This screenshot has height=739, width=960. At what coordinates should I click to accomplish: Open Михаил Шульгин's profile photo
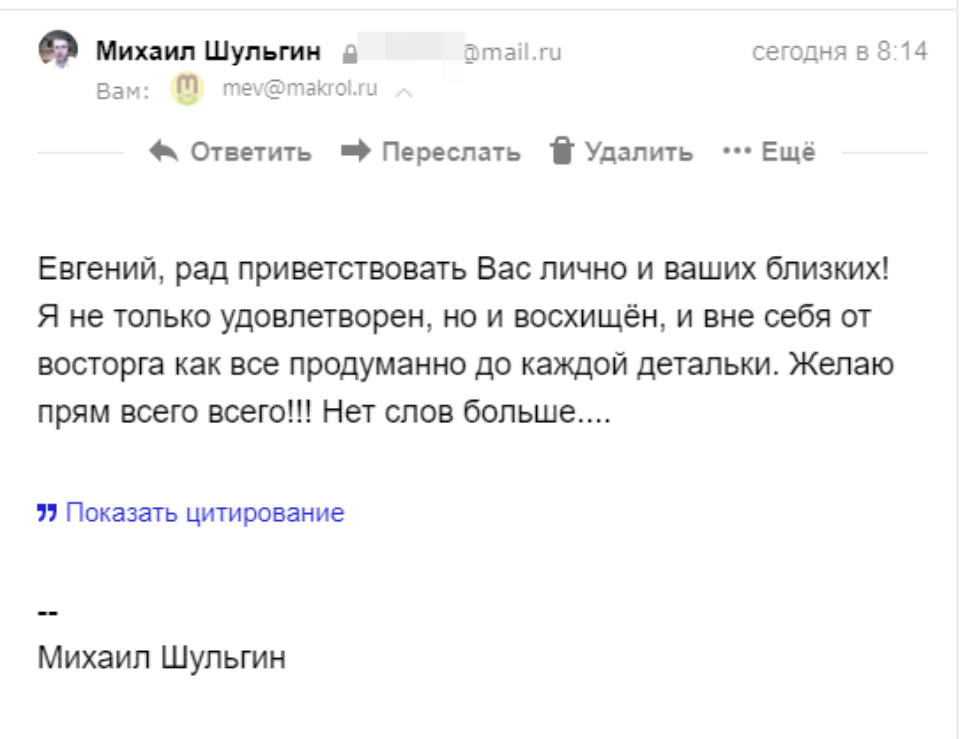(58, 50)
